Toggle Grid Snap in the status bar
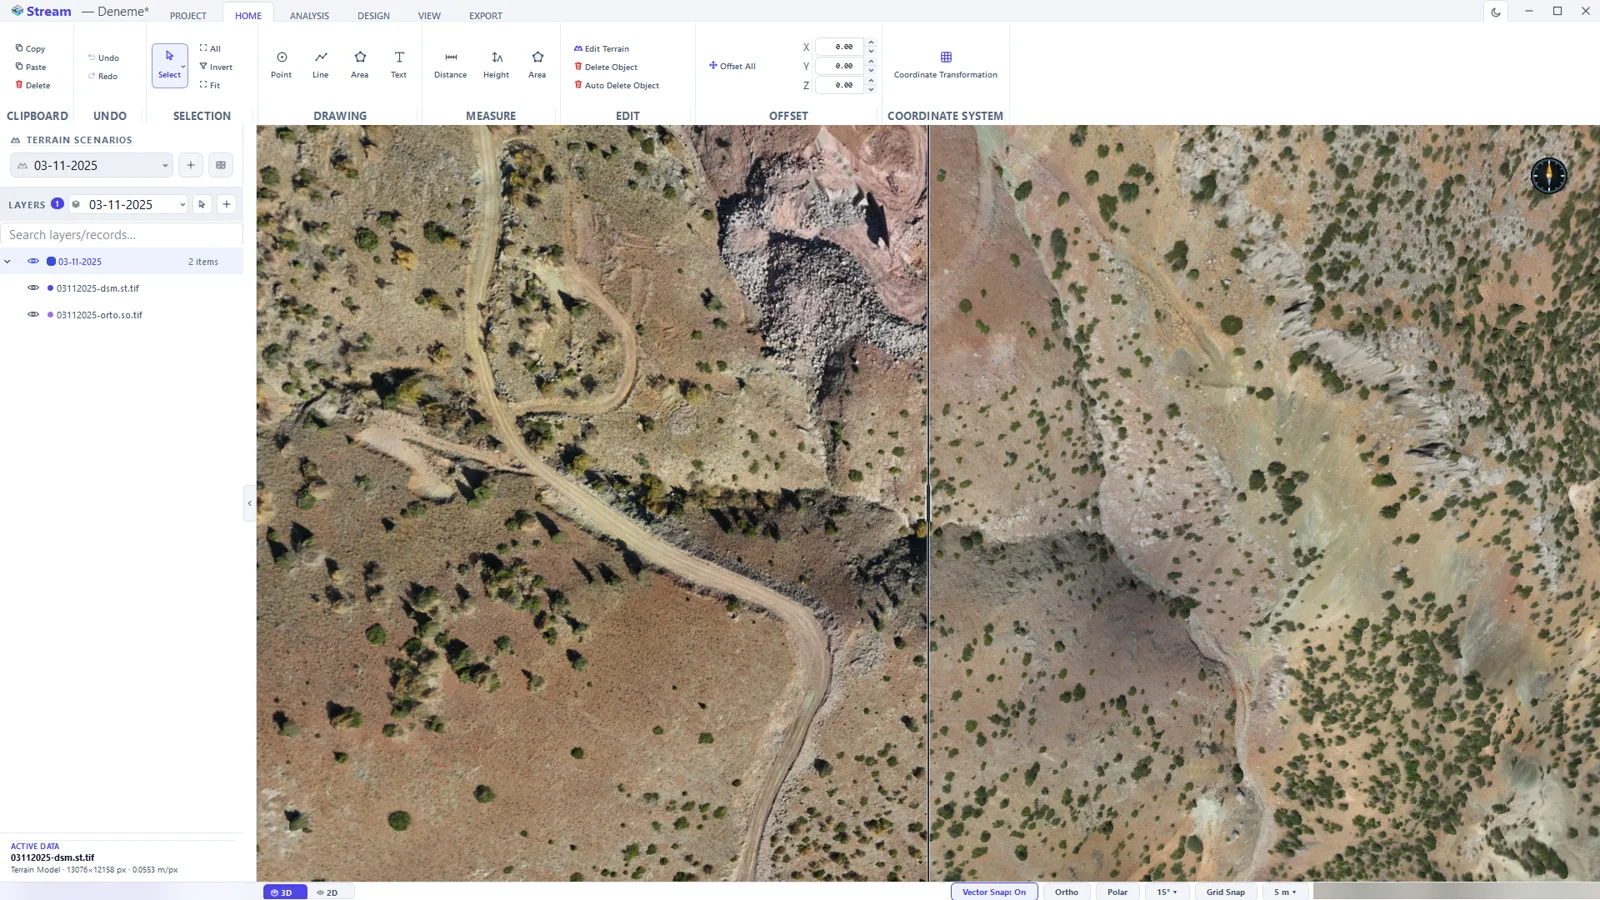This screenshot has width=1600, height=900. 1225,892
